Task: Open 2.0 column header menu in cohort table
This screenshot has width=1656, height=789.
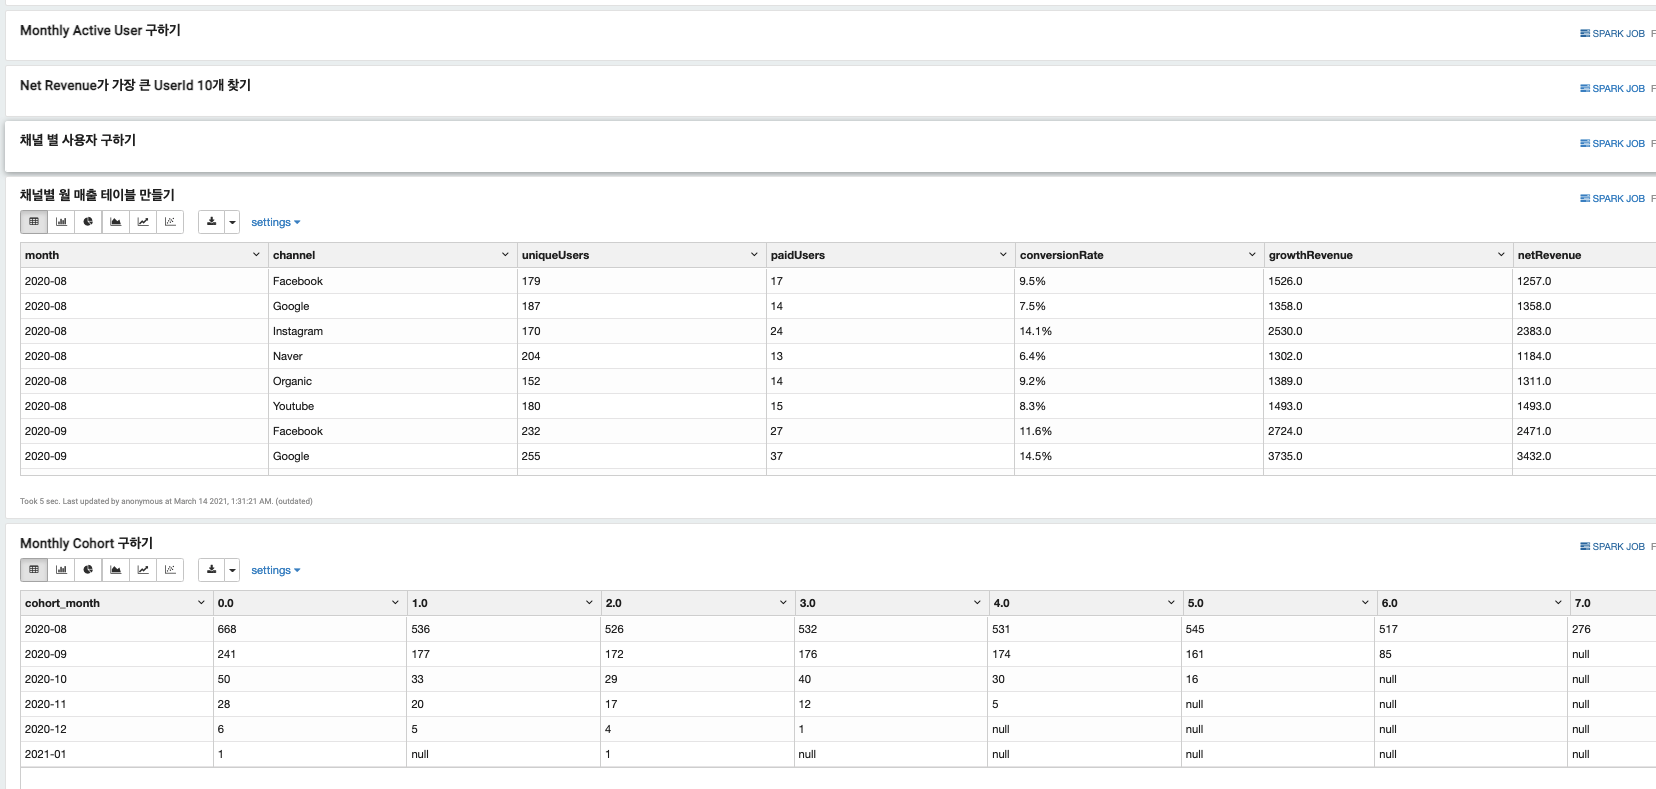Action: coord(783,603)
